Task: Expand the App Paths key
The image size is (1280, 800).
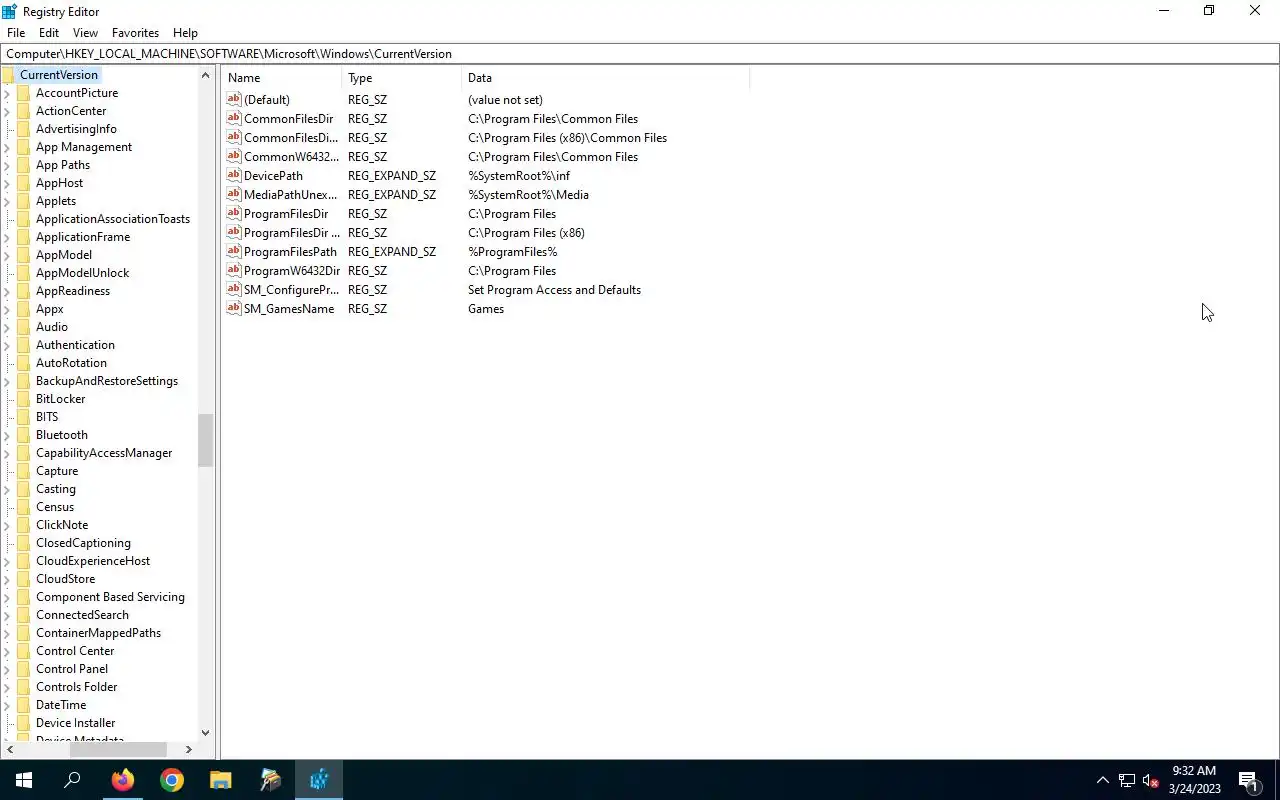Action: click(x=8, y=165)
